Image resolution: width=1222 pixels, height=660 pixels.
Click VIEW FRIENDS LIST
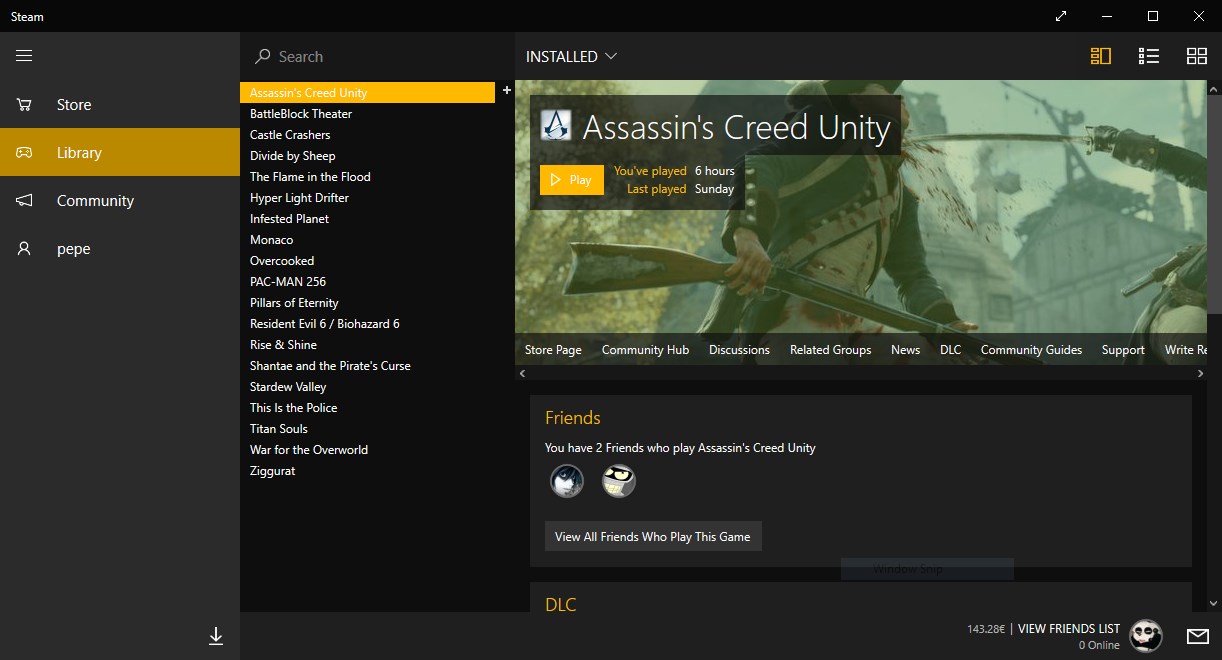tap(1069, 629)
